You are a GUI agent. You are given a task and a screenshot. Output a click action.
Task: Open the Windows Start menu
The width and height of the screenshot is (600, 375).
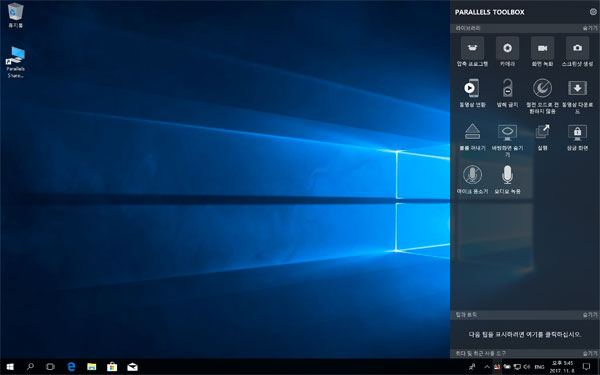click(x=10, y=367)
